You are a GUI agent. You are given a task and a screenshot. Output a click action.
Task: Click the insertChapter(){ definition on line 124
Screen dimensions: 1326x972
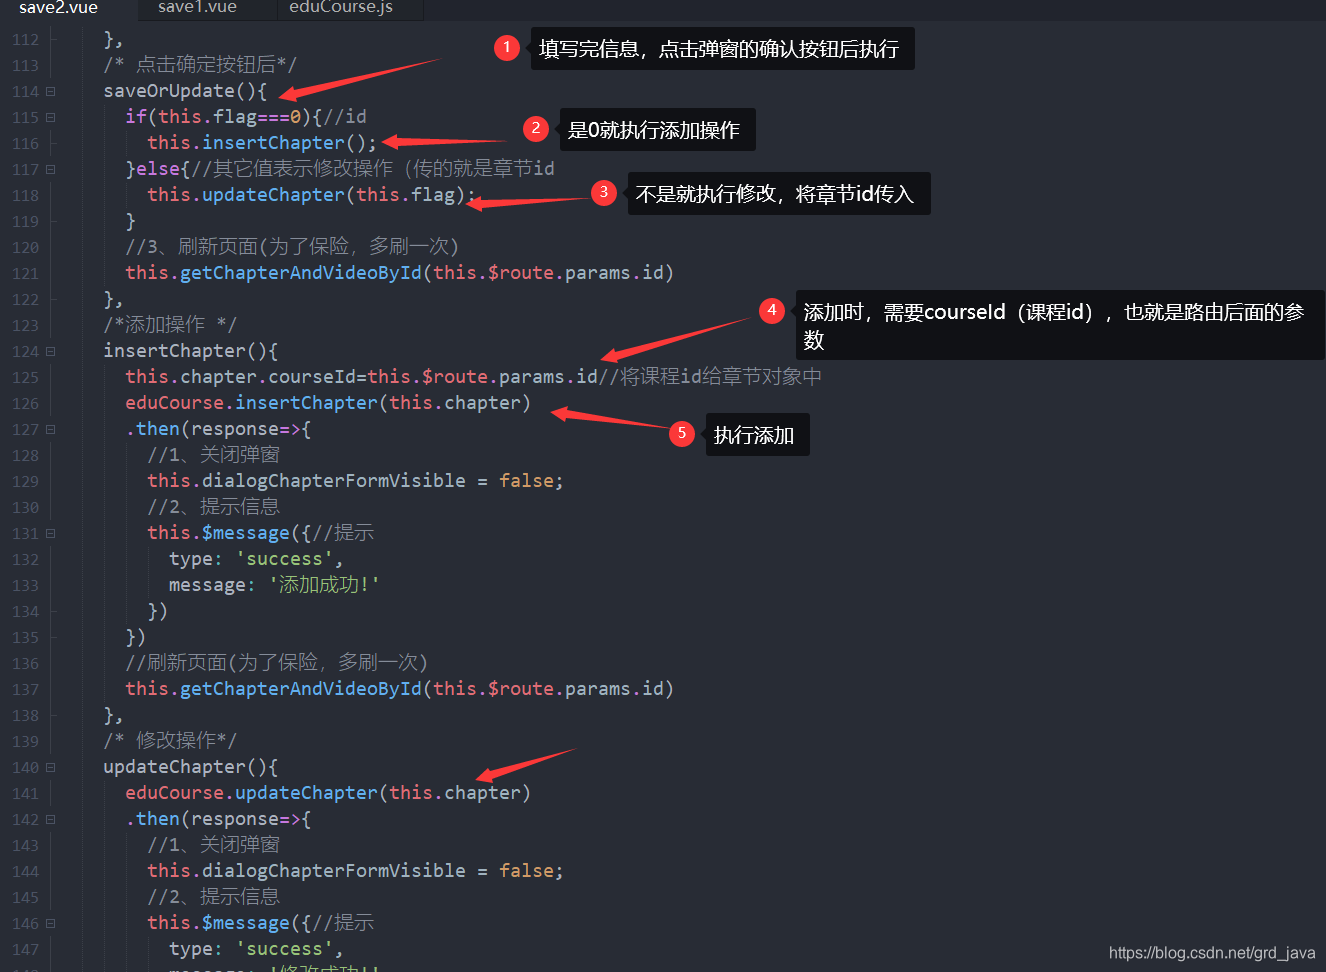click(x=191, y=351)
